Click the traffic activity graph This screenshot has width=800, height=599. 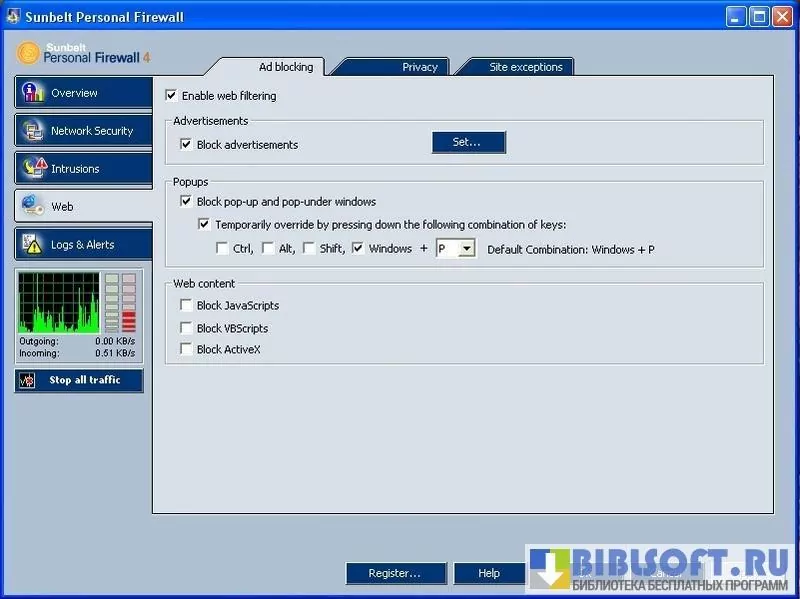[59, 302]
